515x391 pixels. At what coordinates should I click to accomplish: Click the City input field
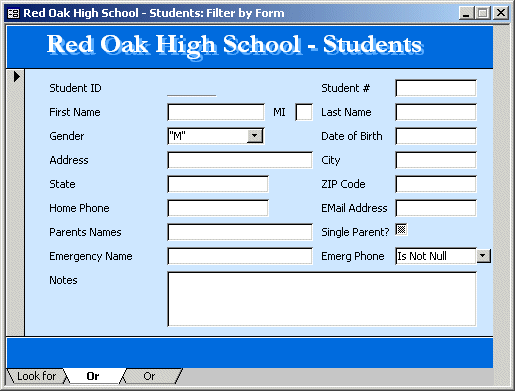pos(436,160)
